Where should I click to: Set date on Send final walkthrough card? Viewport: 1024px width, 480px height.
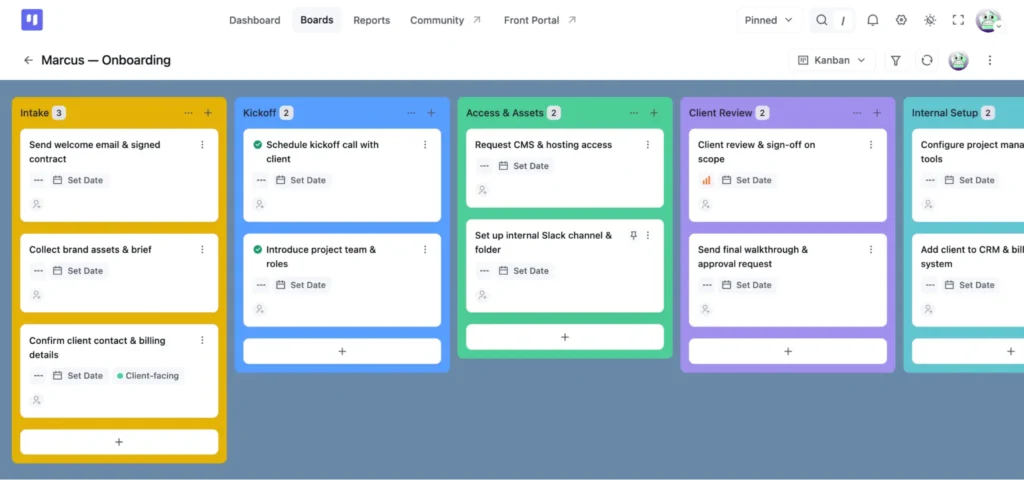tap(746, 285)
